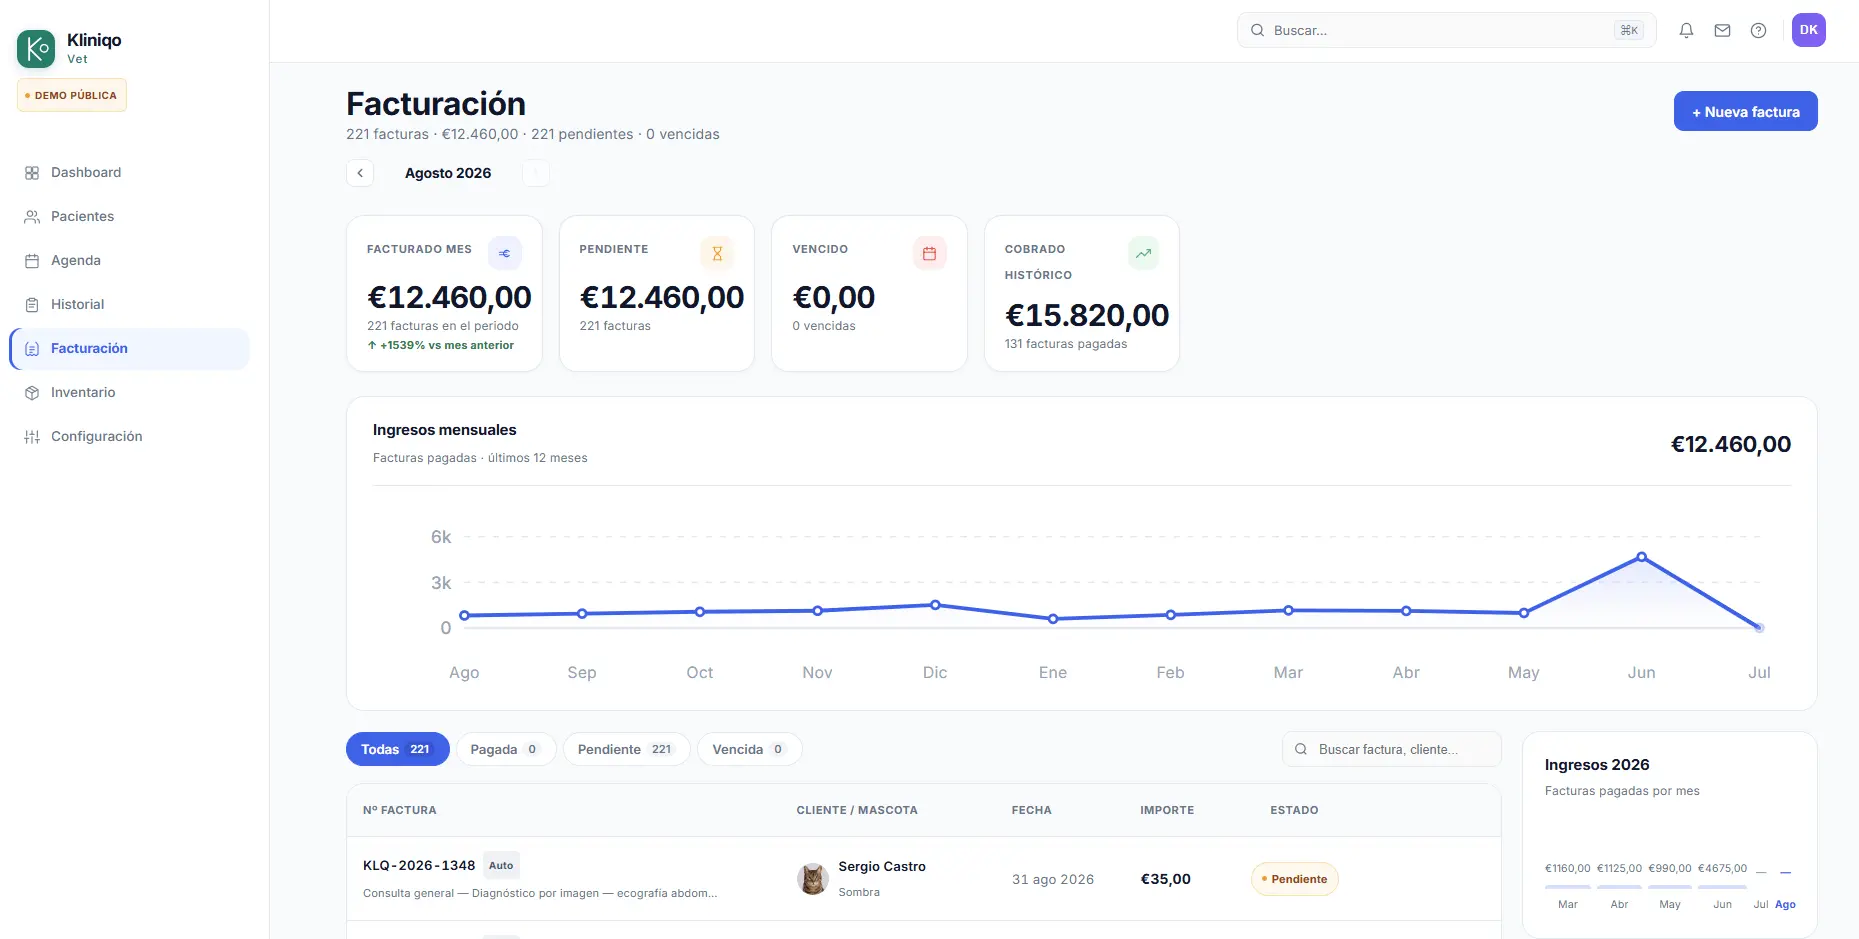Screen dimensions: 1859x939
Task: Click the Pacientes sidebar icon
Action: pos(32,217)
